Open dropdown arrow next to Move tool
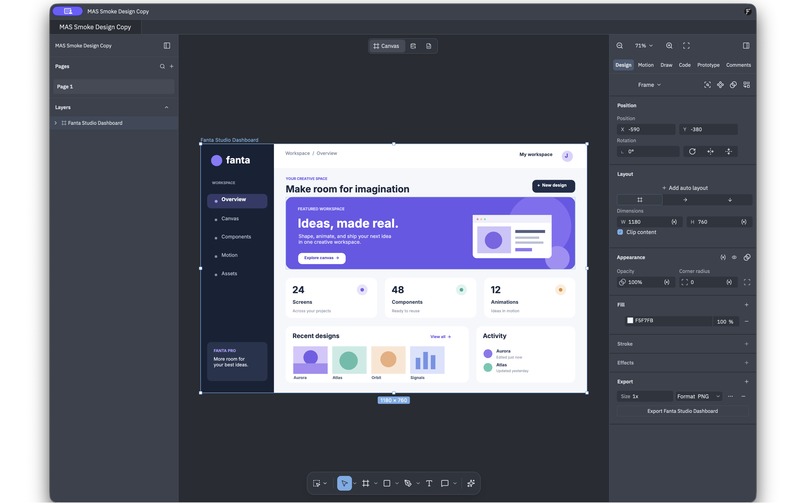Screen dimensions: 806x504 [x=354, y=483]
